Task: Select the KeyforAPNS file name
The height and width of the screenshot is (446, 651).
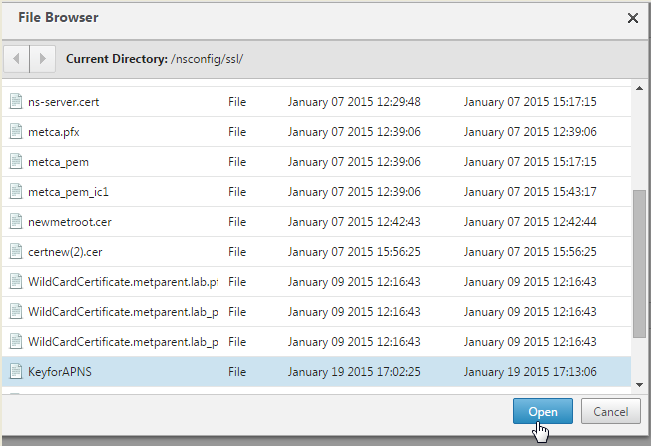Action: click(62, 372)
